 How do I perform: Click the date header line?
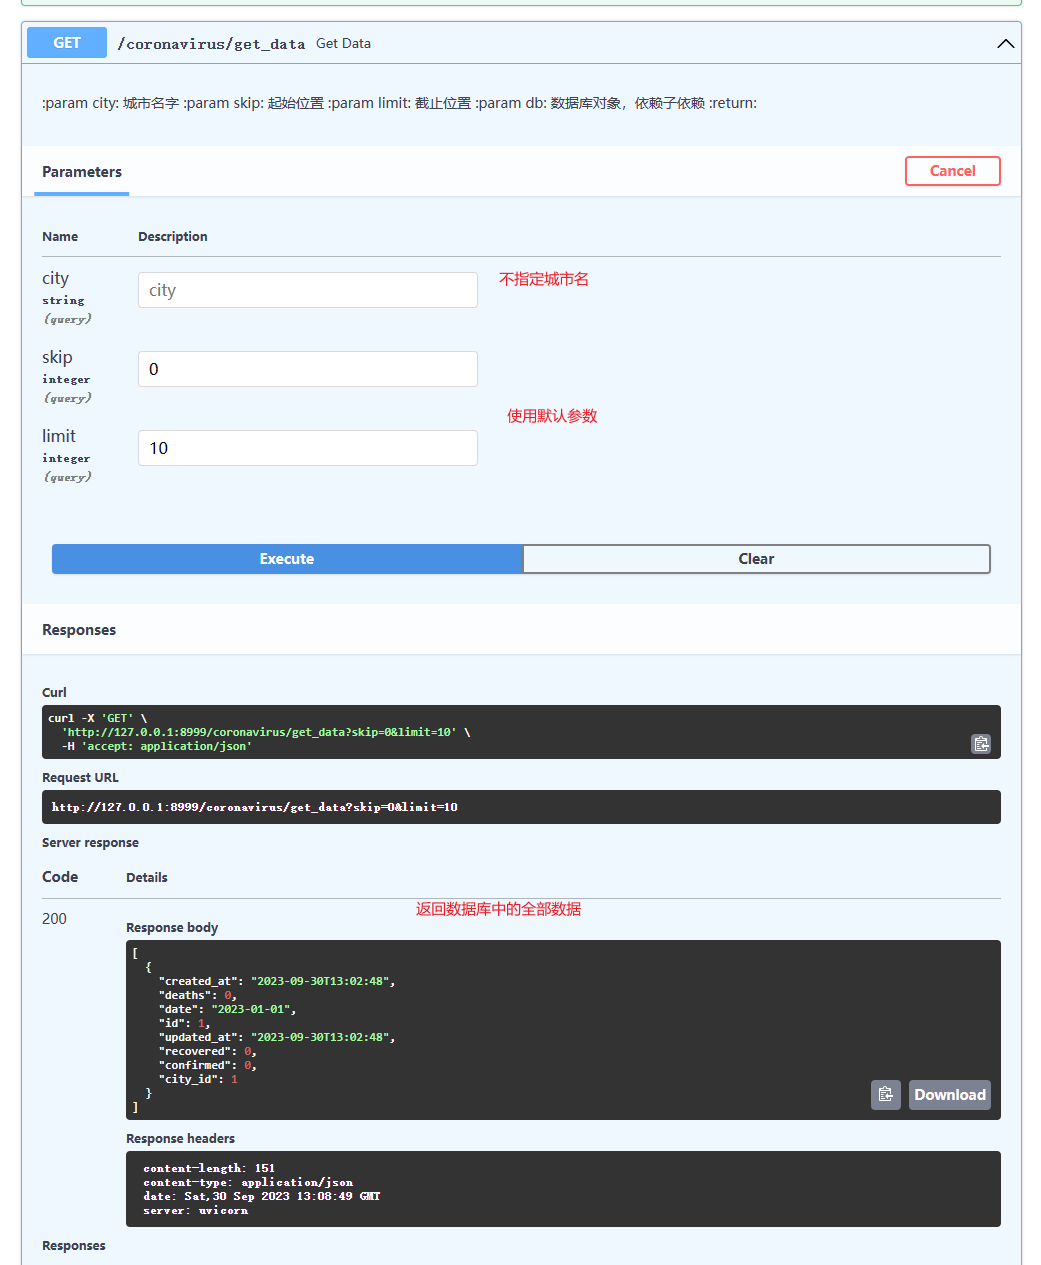(262, 1196)
